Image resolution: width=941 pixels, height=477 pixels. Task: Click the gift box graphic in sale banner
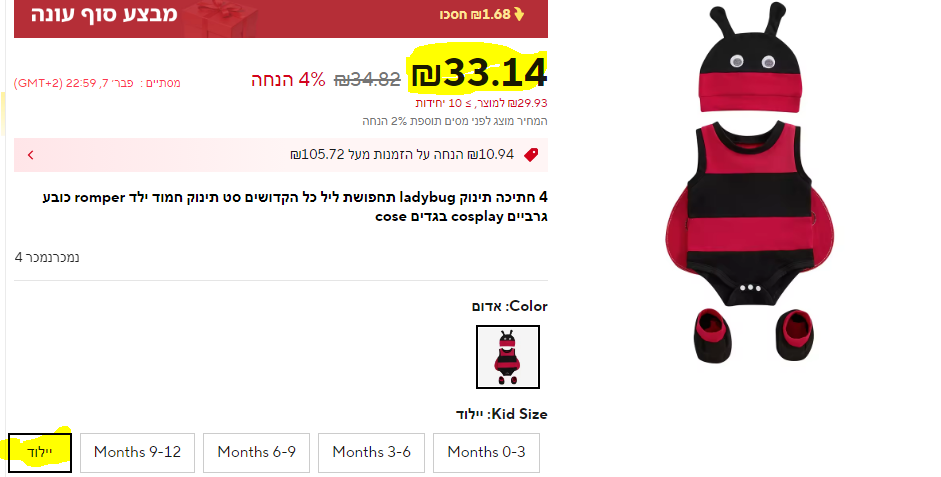tap(220, 18)
